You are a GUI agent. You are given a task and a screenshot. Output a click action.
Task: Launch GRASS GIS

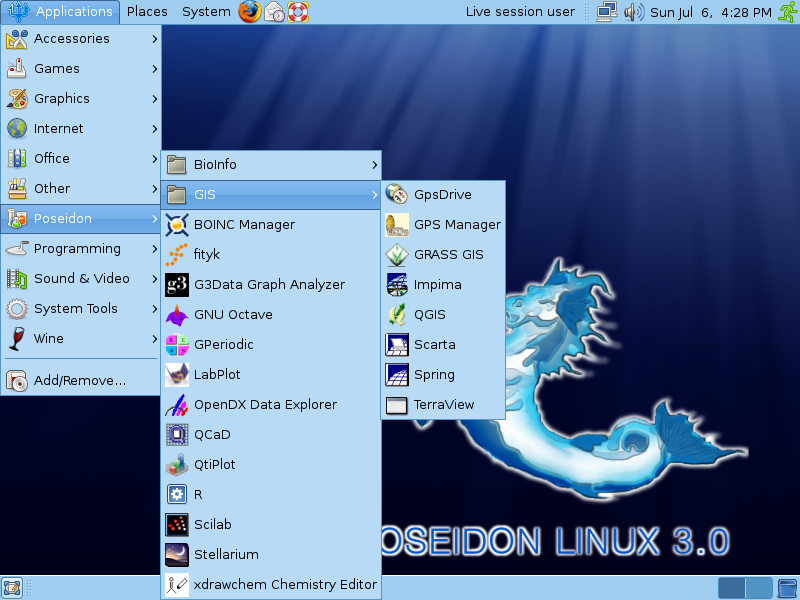click(x=443, y=255)
